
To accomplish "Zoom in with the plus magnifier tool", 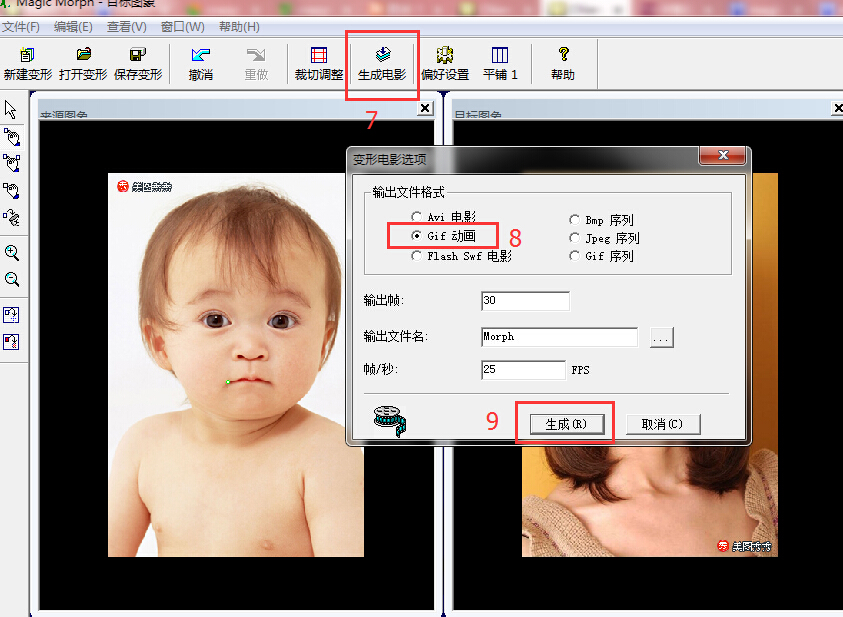I will coord(11,253).
